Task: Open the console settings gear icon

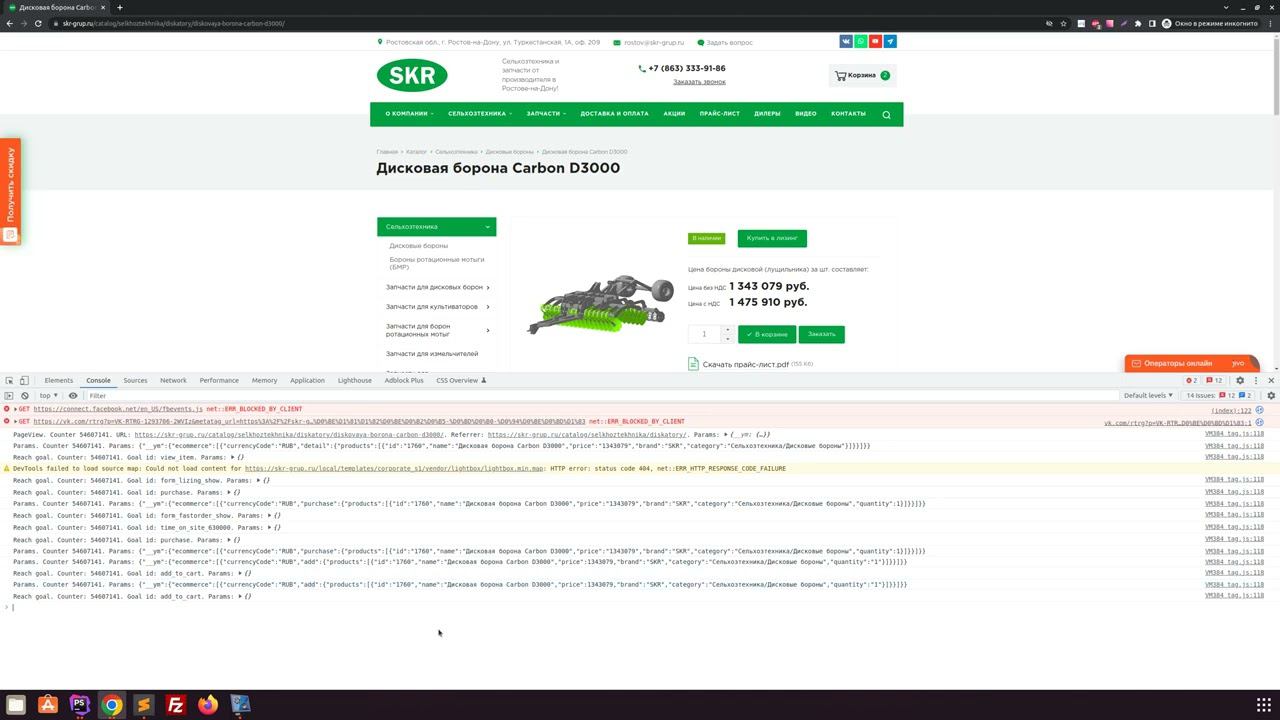Action: point(1271,395)
